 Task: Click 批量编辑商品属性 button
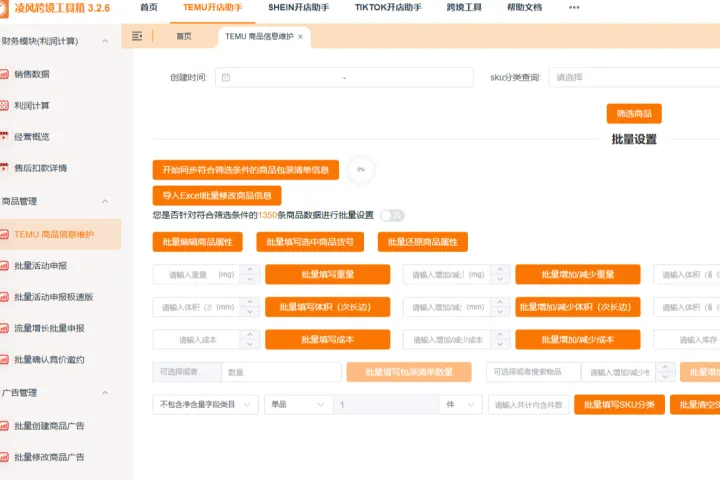pos(197,242)
